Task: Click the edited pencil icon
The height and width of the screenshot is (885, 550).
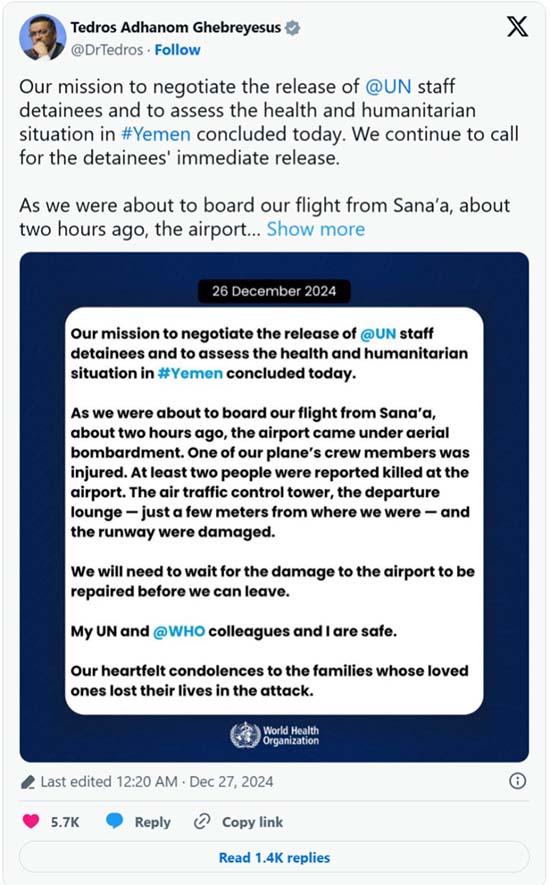Action: [28, 782]
